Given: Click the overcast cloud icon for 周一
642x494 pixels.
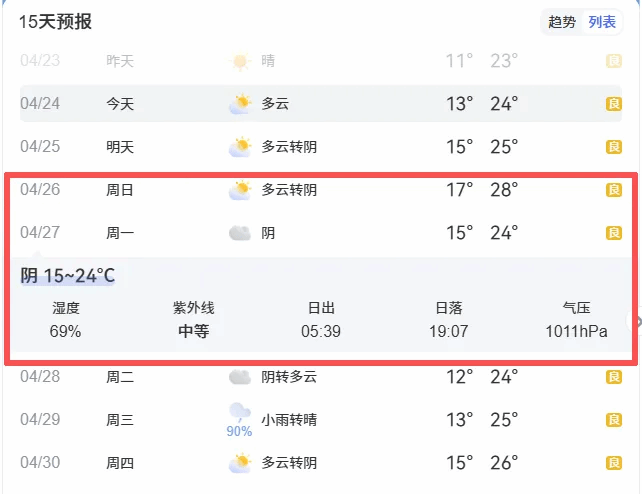Looking at the screenshot, I should point(240,233).
